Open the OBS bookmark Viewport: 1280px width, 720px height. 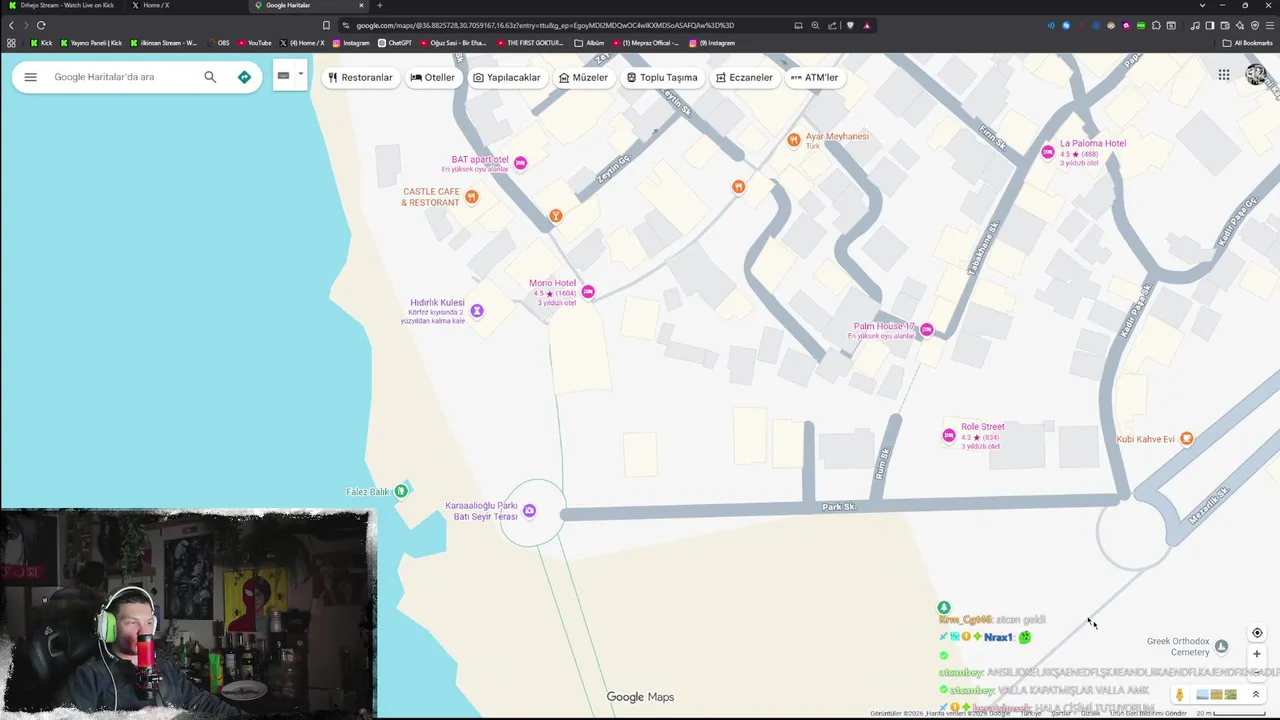218,43
